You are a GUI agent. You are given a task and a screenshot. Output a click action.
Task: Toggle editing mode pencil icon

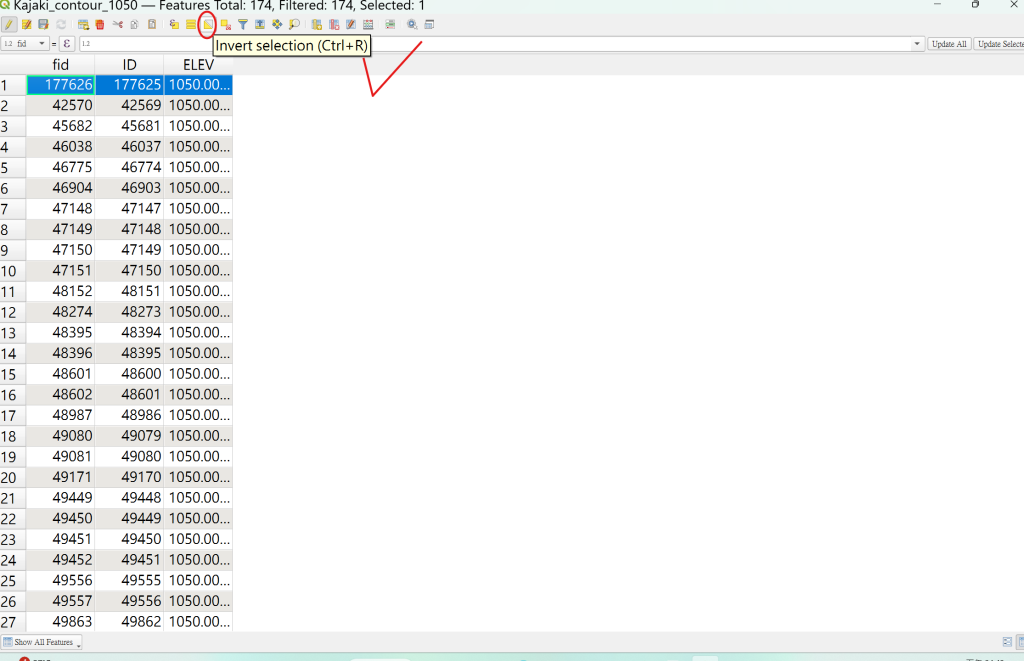[x=9, y=25]
